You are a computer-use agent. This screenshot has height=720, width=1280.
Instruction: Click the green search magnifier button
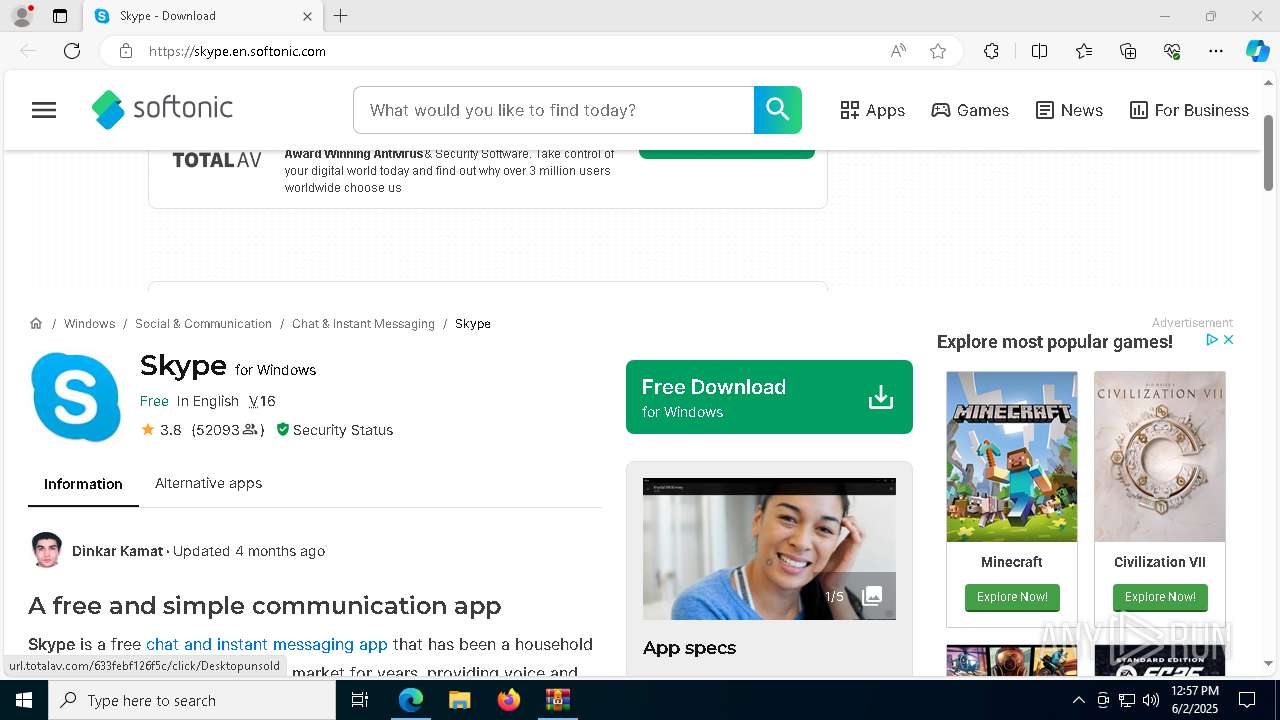tap(778, 110)
